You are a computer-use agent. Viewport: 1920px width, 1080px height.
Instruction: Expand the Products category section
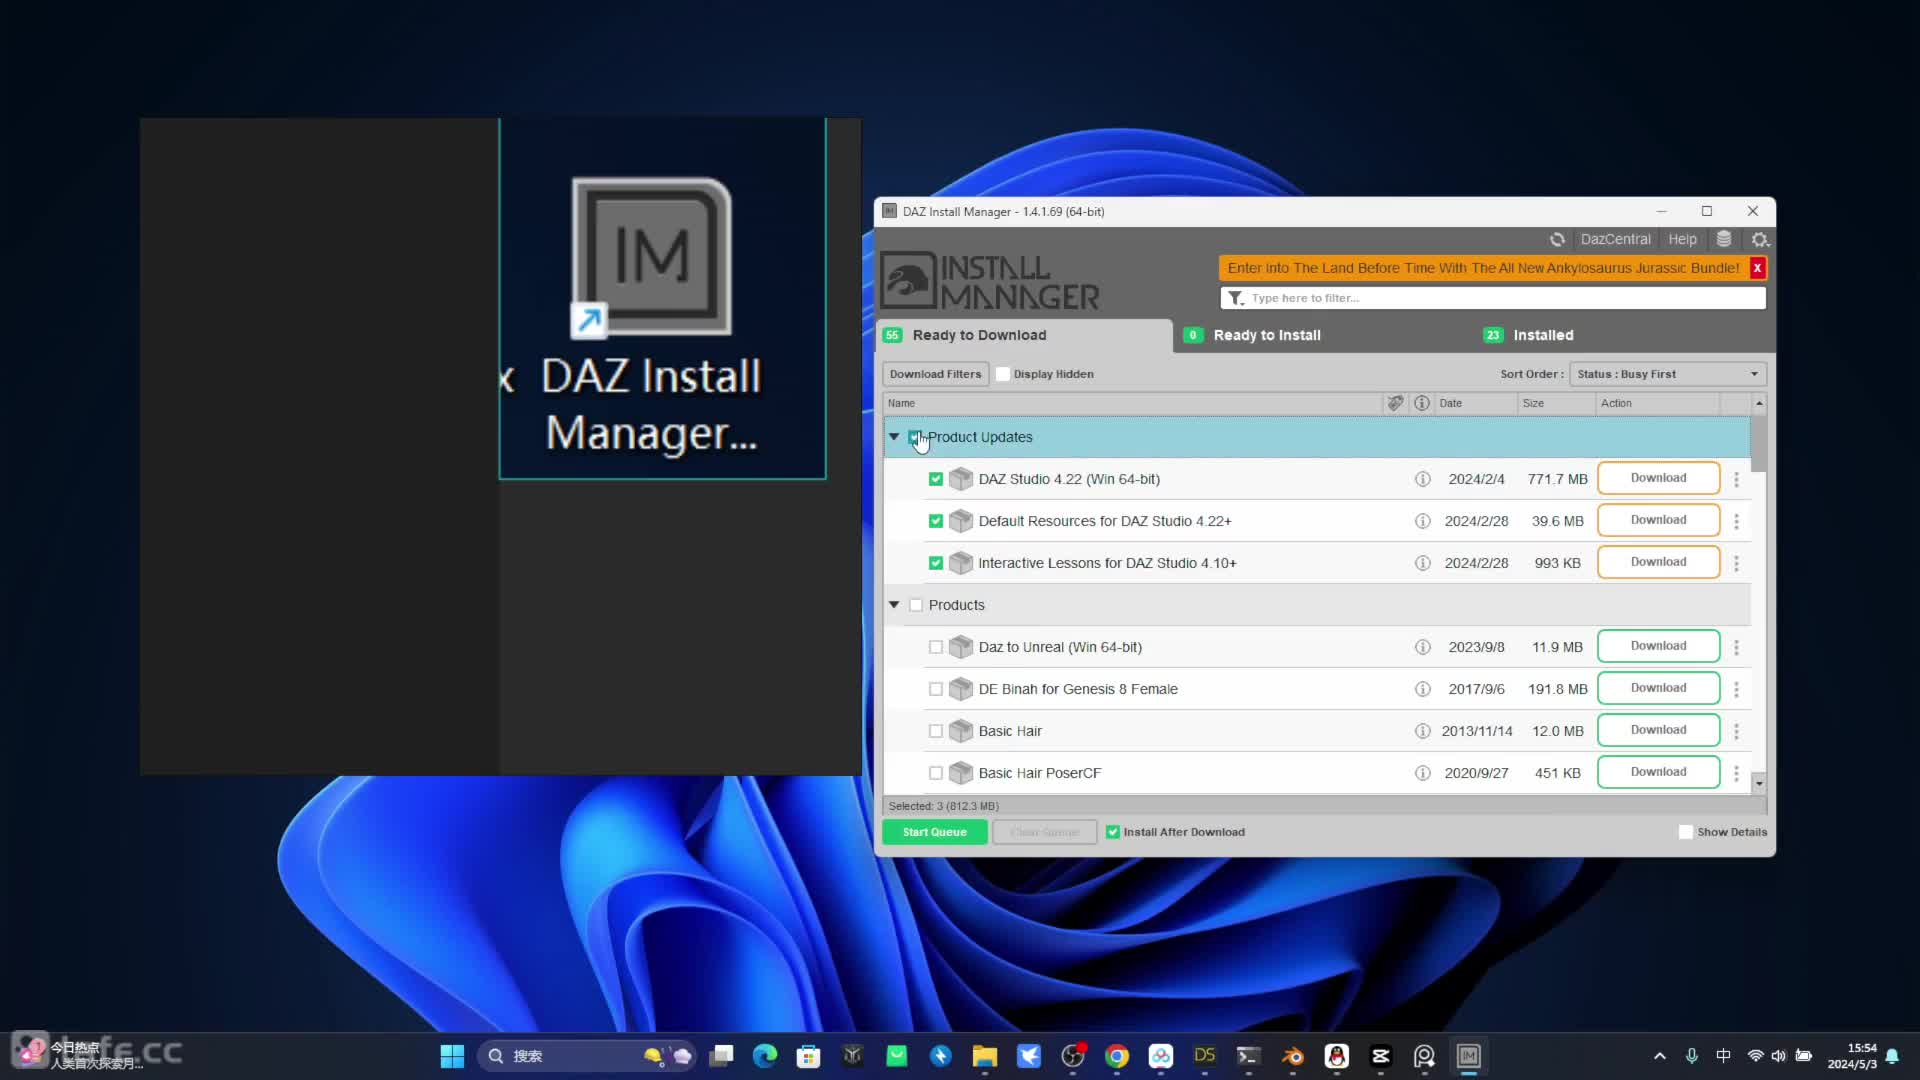tap(894, 604)
